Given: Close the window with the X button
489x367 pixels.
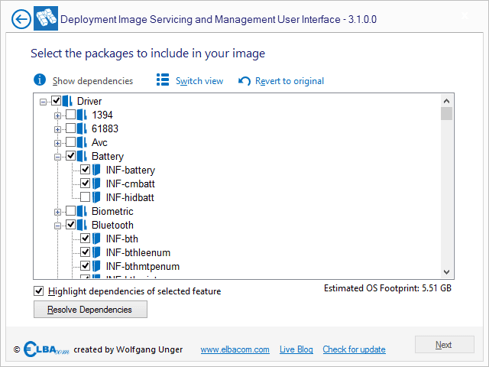Looking at the screenshot, I should point(465,15).
